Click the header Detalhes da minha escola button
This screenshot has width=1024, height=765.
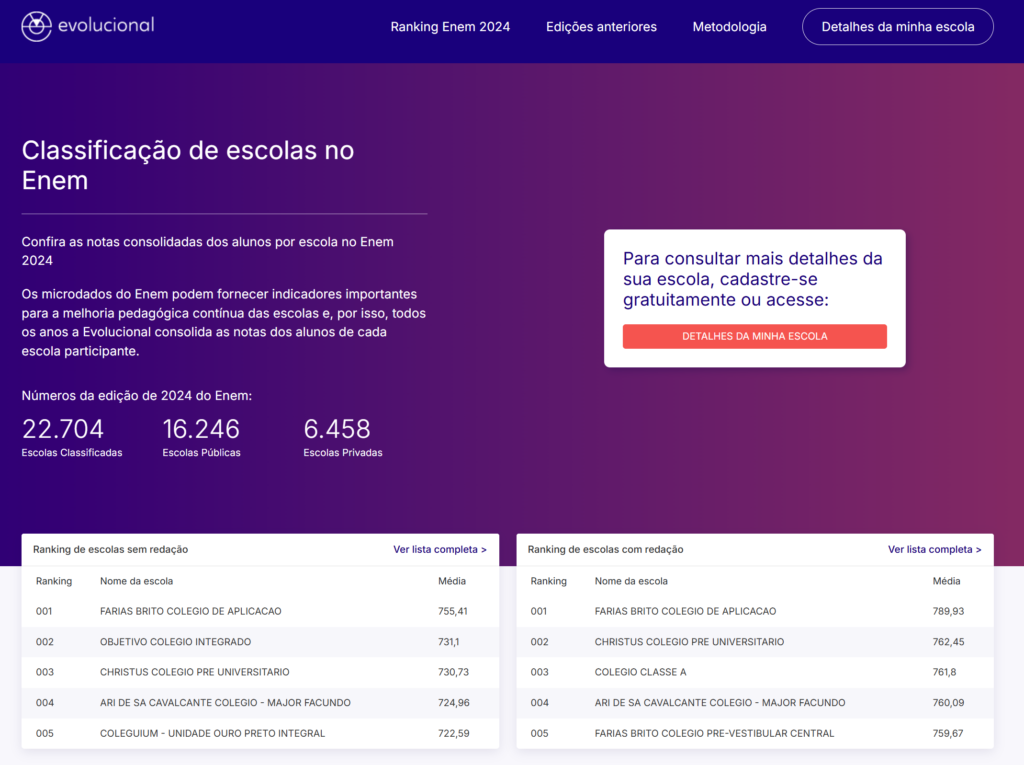(897, 27)
